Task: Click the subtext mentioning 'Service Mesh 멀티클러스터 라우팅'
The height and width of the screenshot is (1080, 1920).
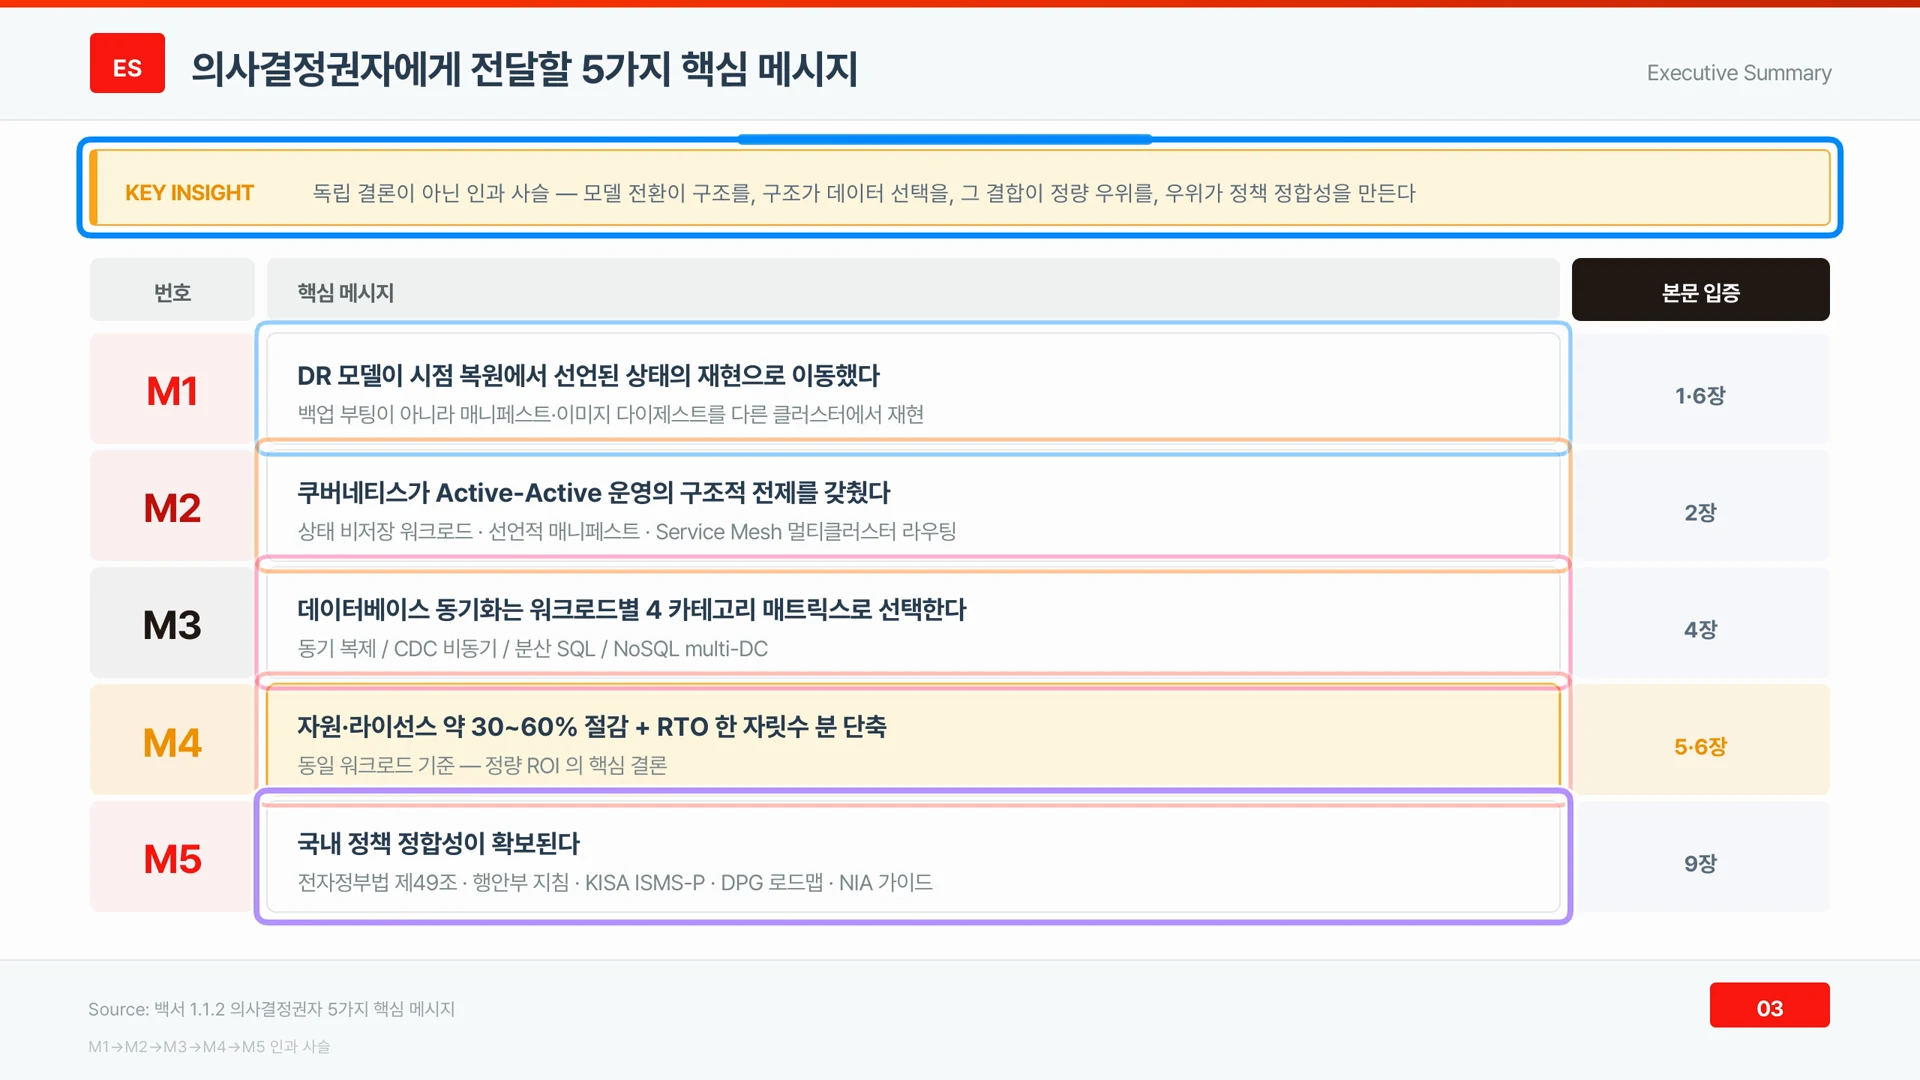Action: click(626, 531)
